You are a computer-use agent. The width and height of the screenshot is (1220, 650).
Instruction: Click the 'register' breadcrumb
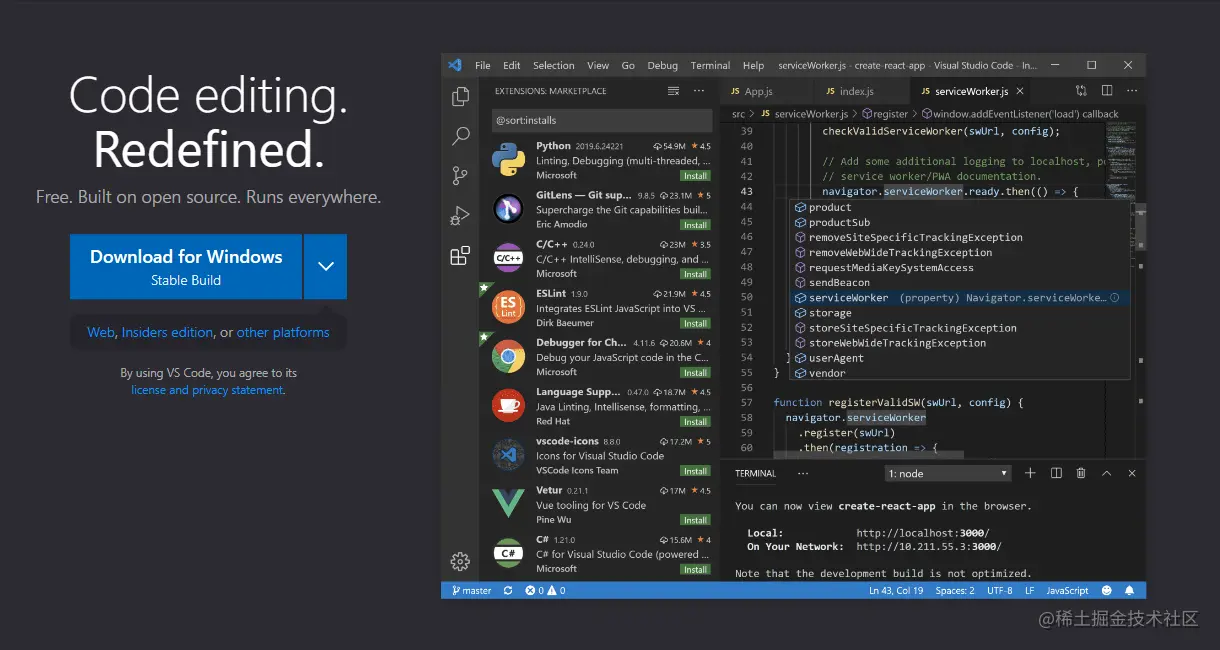pyautogui.click(x=884, y=114)
